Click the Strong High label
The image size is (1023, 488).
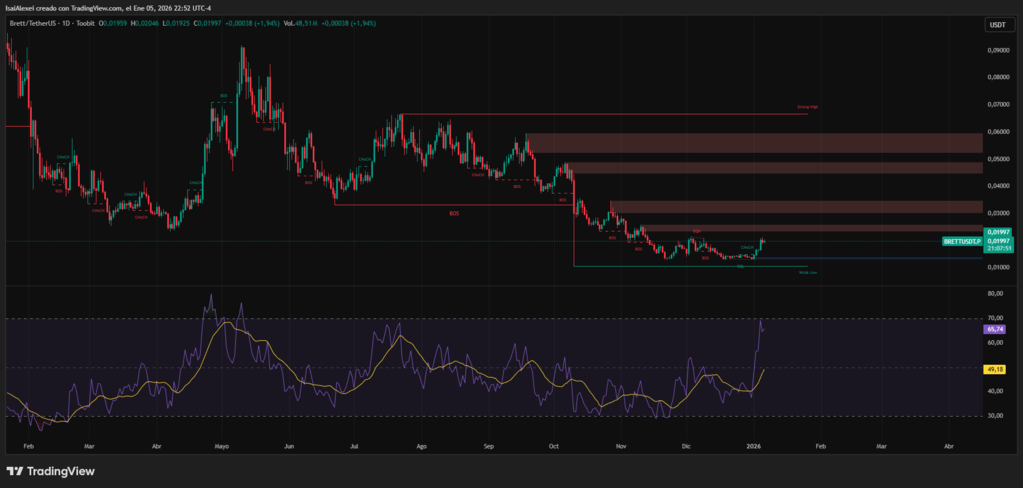[807, 107]
